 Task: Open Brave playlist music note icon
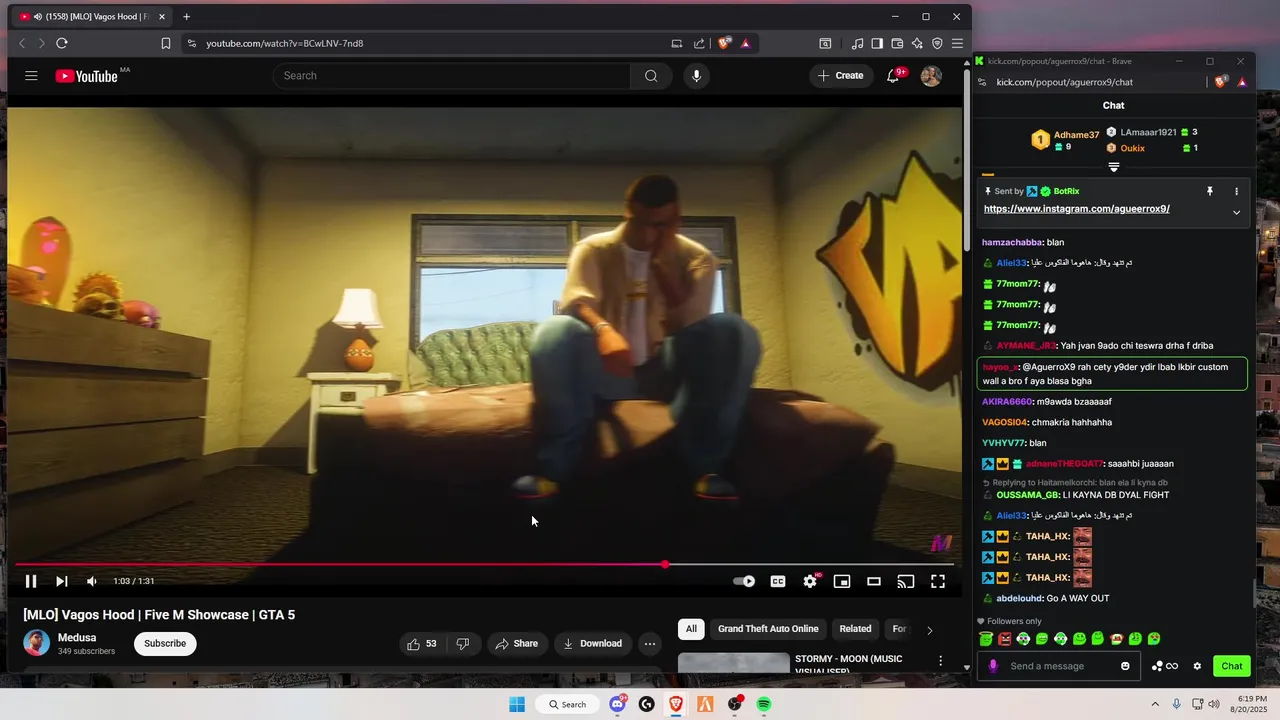857,43
